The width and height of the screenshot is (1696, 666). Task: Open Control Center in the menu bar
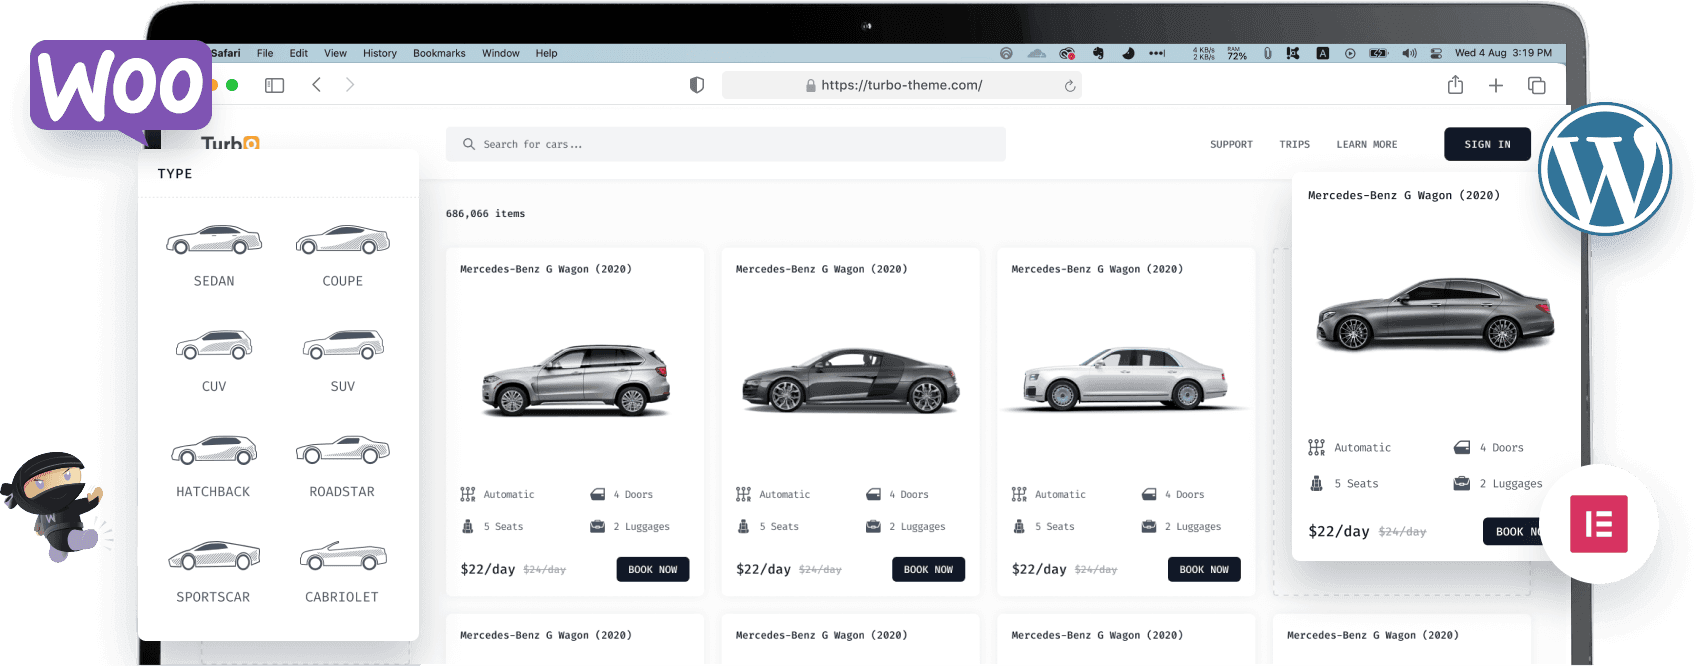coord(1436,53)
